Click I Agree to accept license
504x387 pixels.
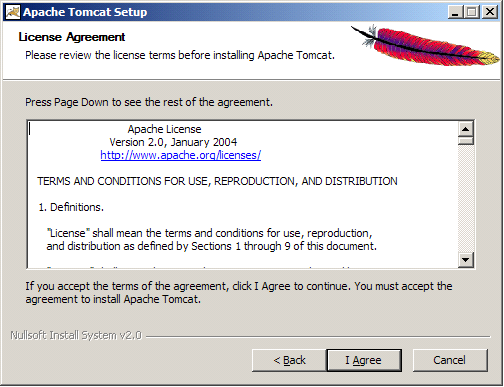coord(364,360)
